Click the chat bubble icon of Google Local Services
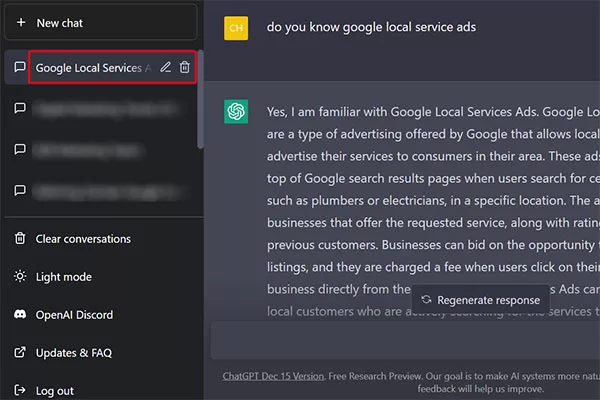The width and height of the screenshot is (600, 400). 20,67
